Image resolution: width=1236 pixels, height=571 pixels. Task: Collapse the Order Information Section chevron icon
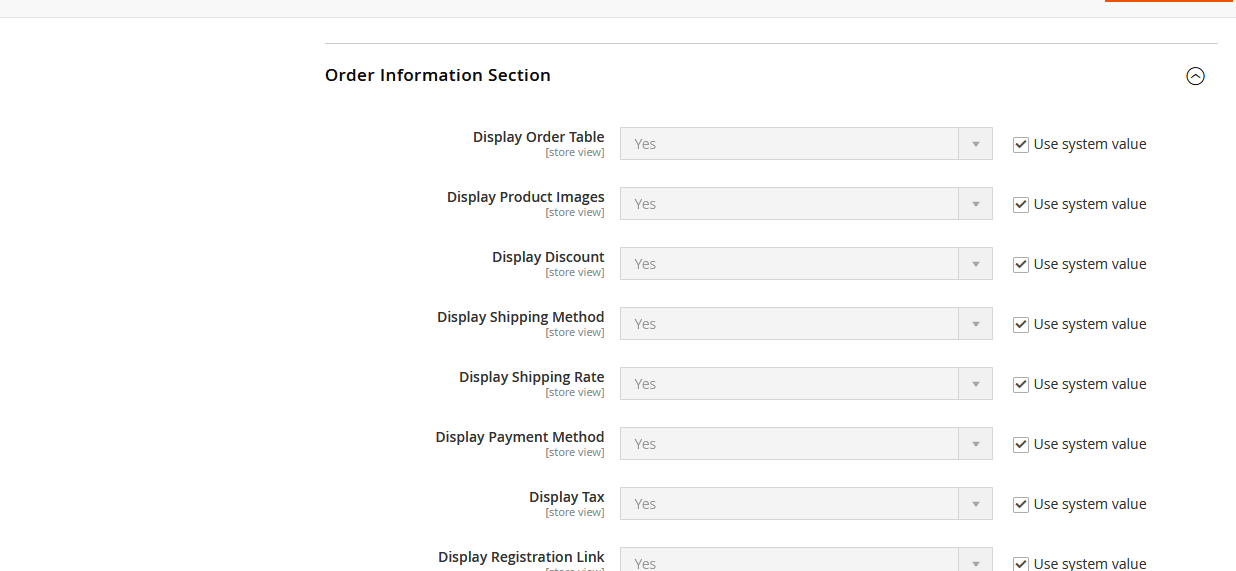point(1195,76)
